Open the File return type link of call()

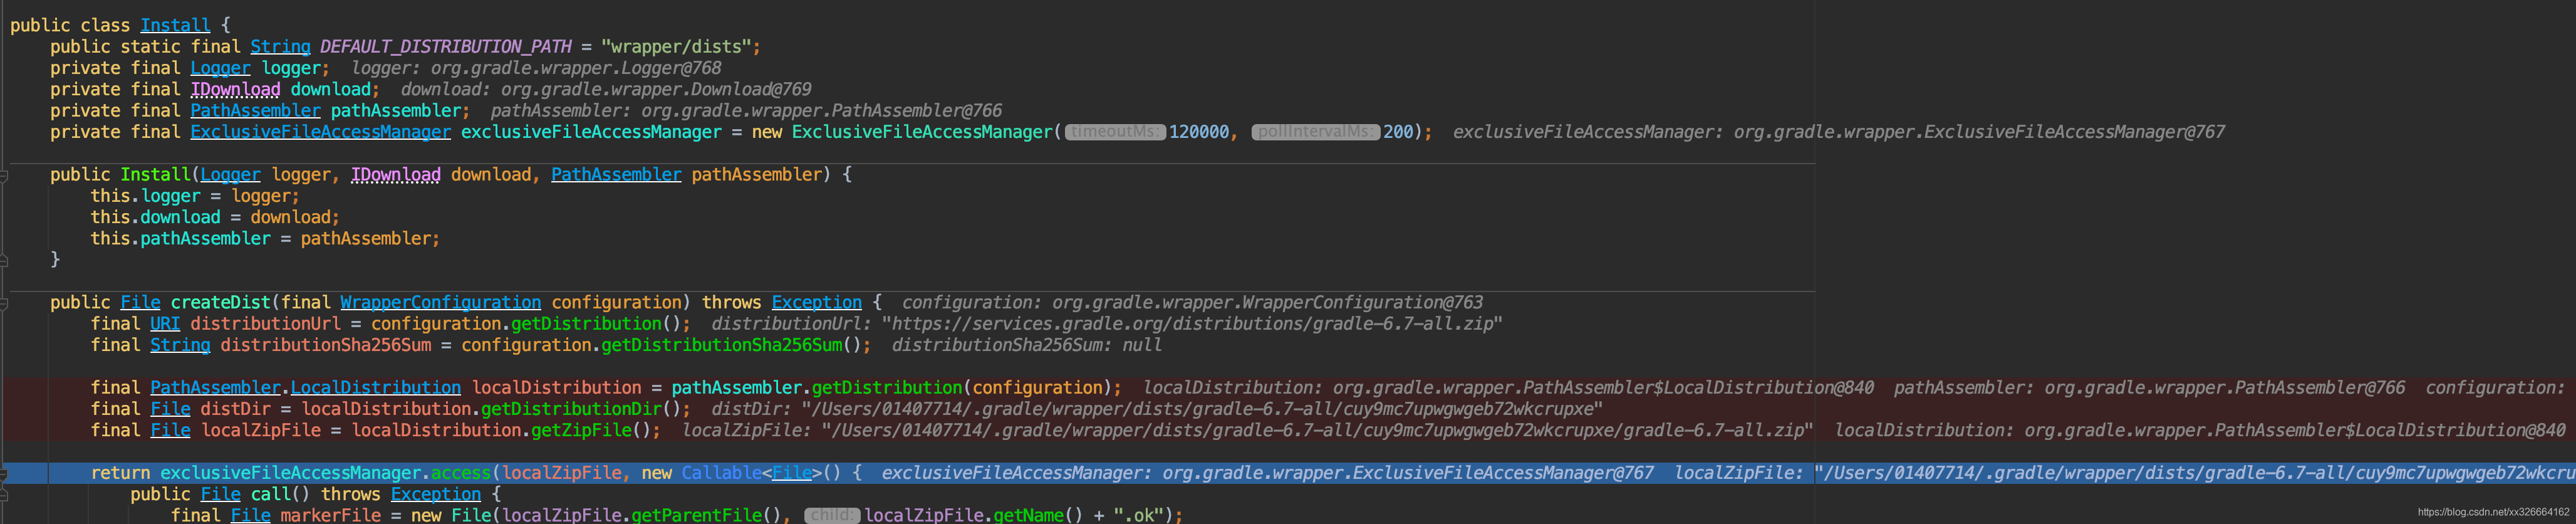click(220, 494)
